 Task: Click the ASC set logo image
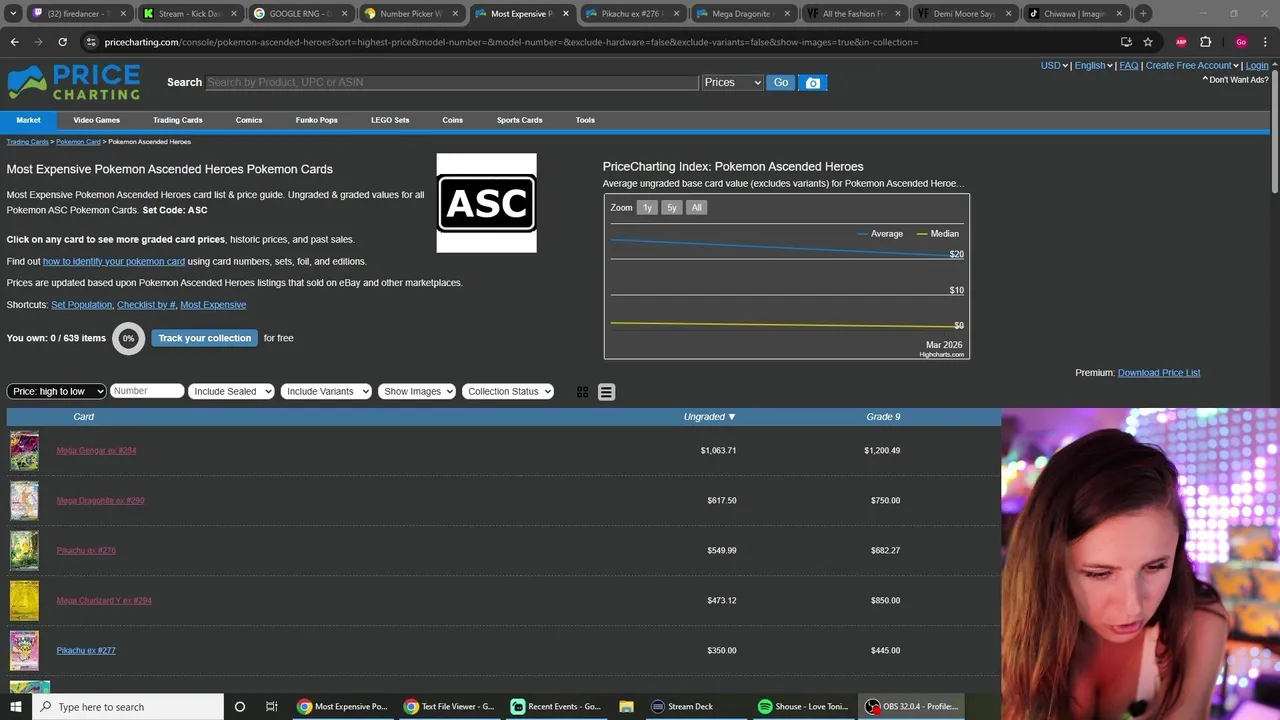pos(486,203)
